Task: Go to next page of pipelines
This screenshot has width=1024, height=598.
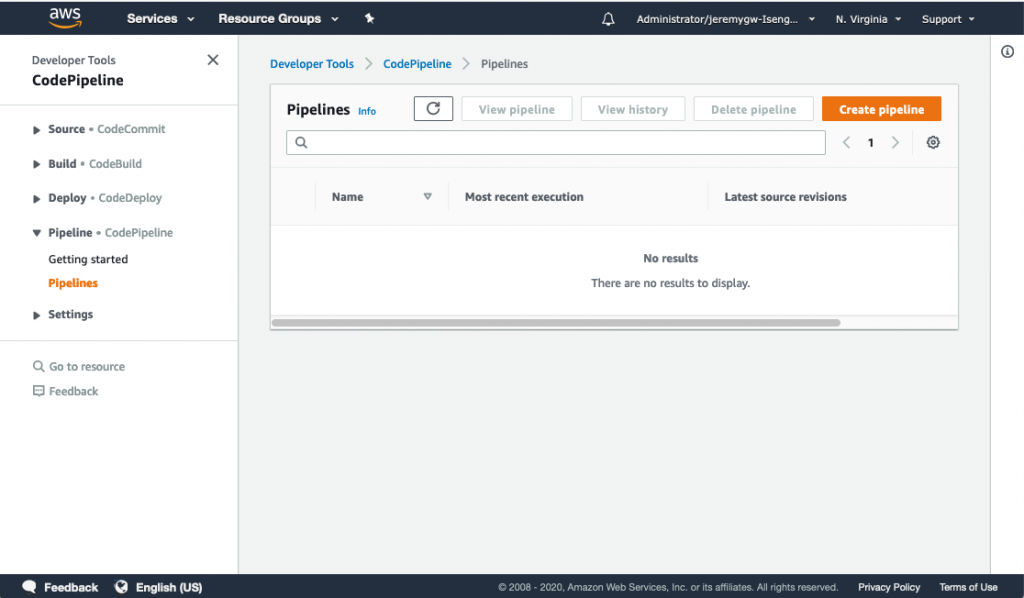Action: (895, 142)
